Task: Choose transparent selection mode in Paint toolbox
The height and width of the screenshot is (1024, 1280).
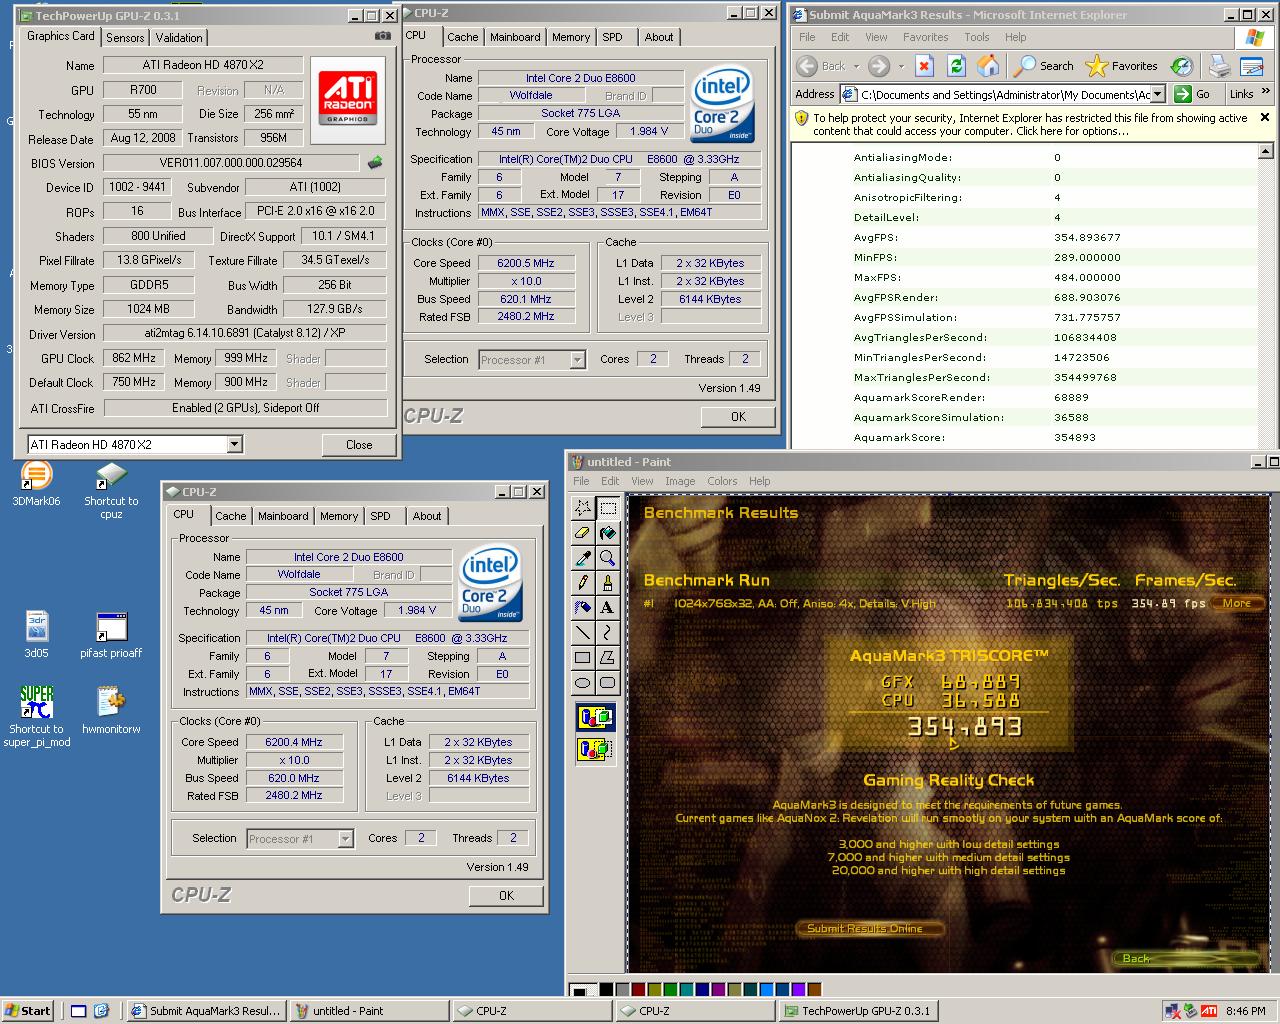Action: click(x=595, y=748)
